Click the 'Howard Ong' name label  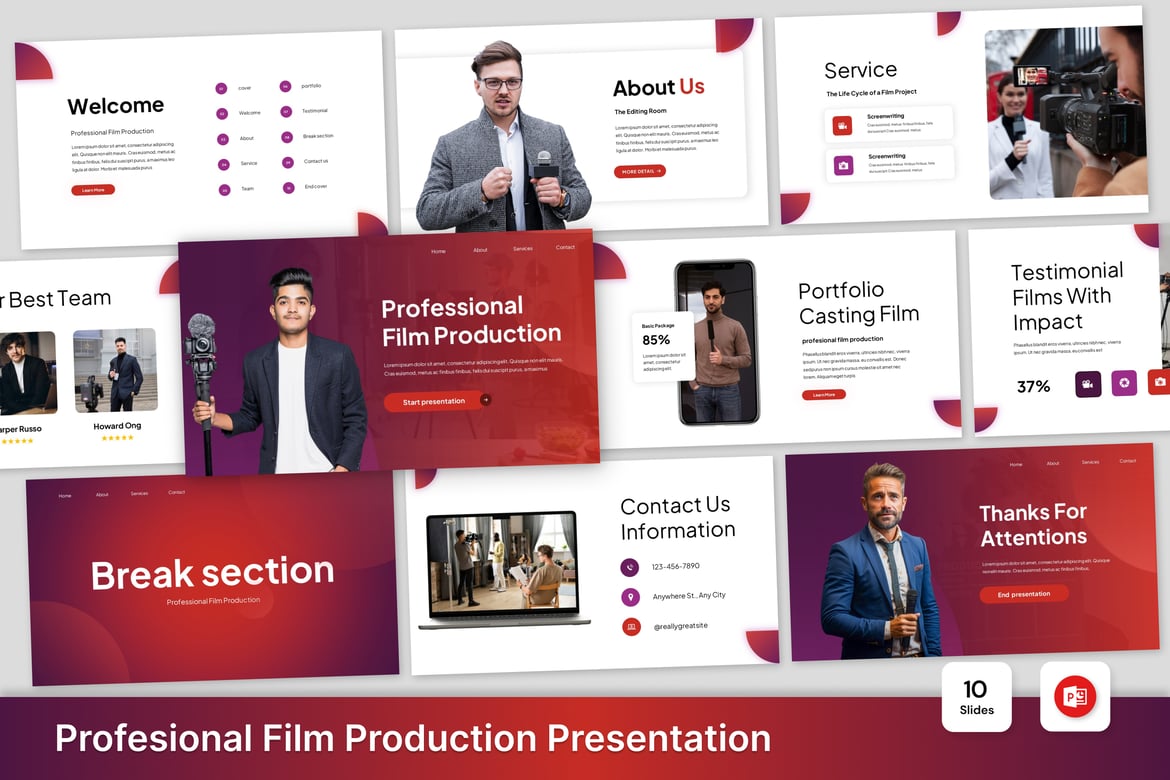[x=117, y=426]
